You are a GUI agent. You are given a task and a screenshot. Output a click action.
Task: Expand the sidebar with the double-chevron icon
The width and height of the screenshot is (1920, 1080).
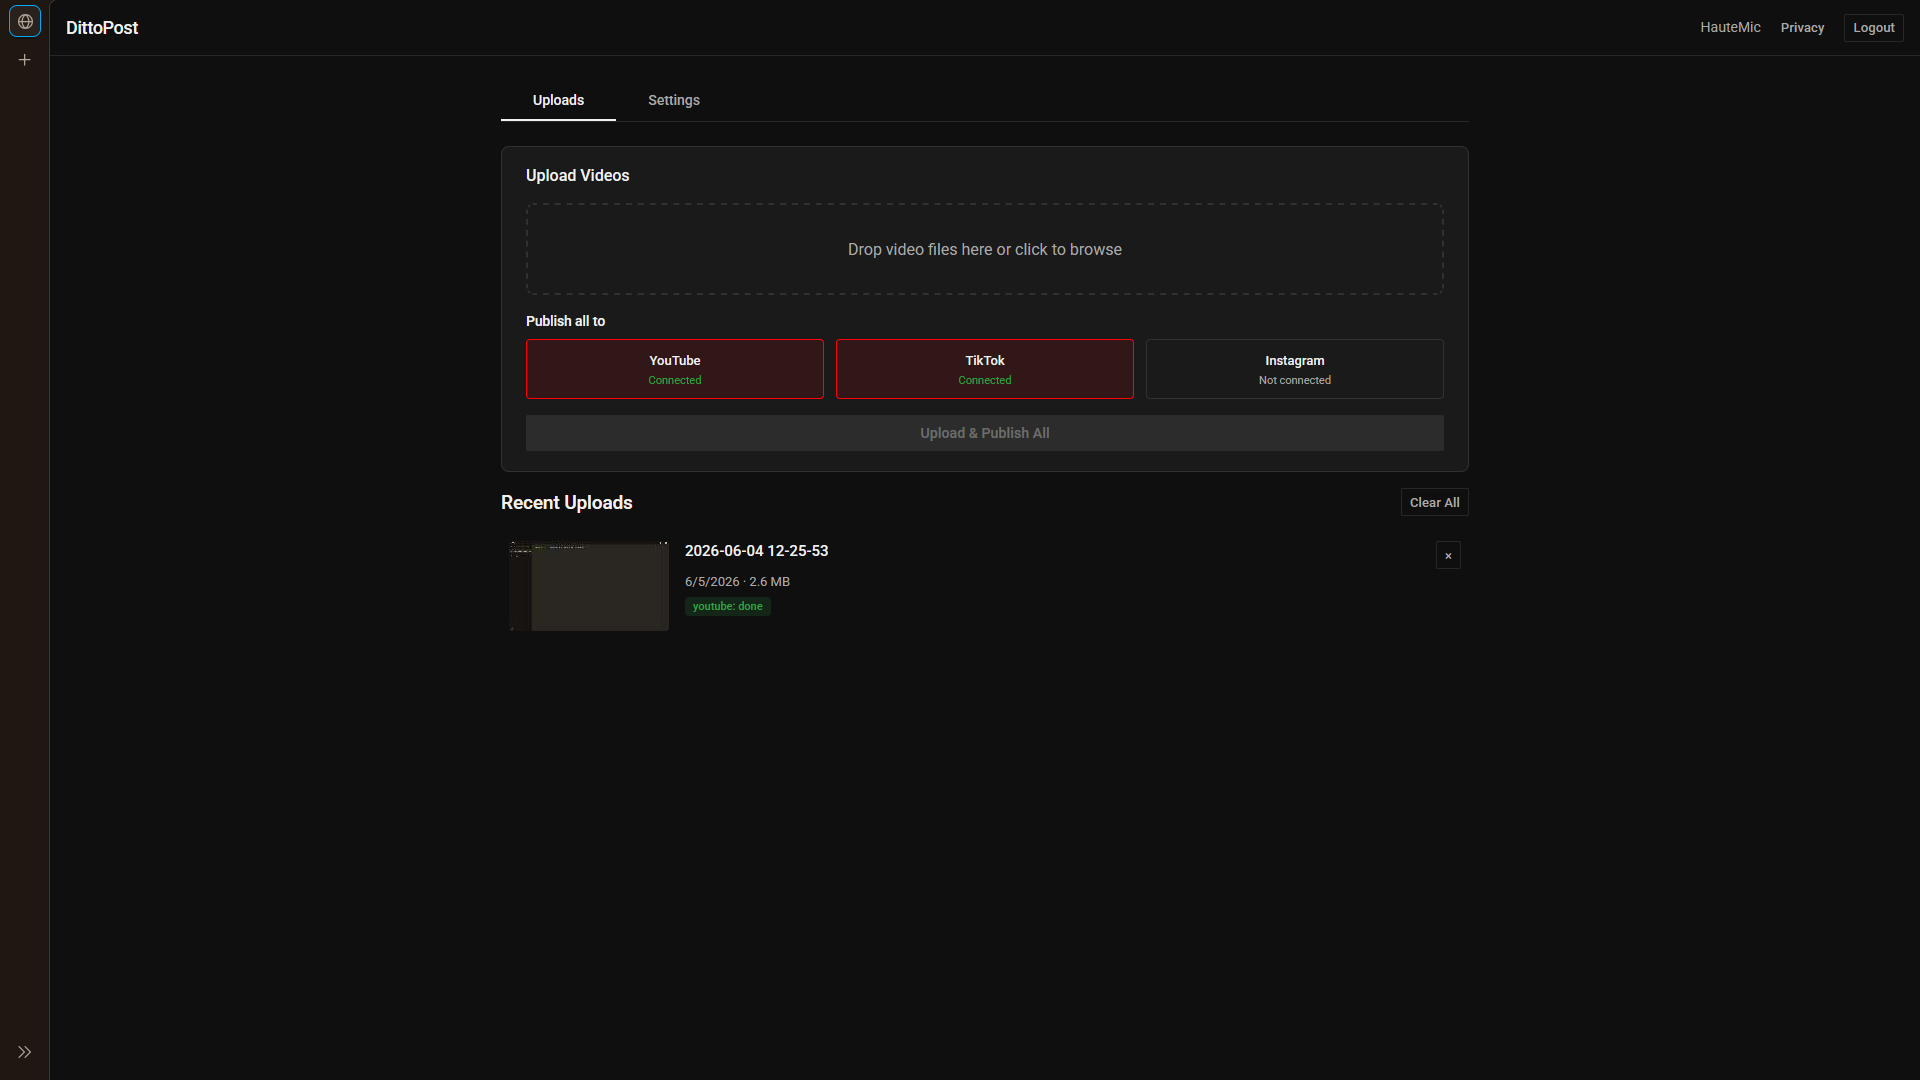click(25, 1052)
